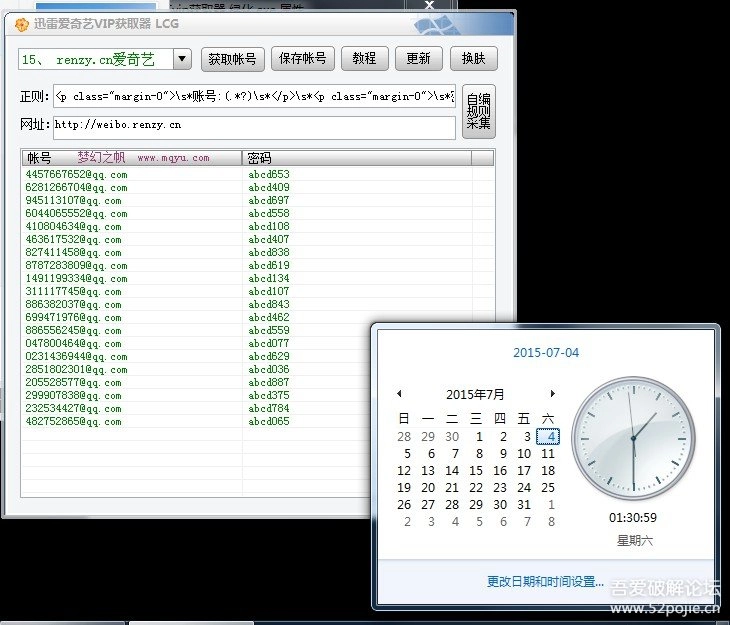Image resolution: width=730 pixels, height=625 pixels.
Task: Go to previous month in calendar
Action: pos(399,394)
